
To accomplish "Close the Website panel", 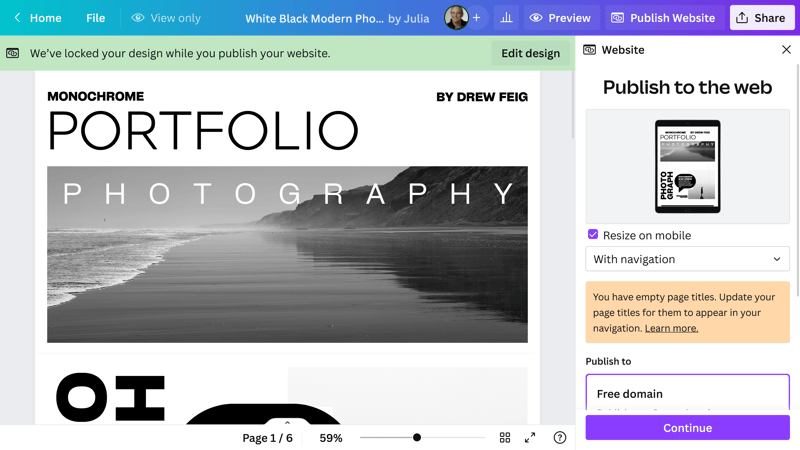I will tap(786, 49).
